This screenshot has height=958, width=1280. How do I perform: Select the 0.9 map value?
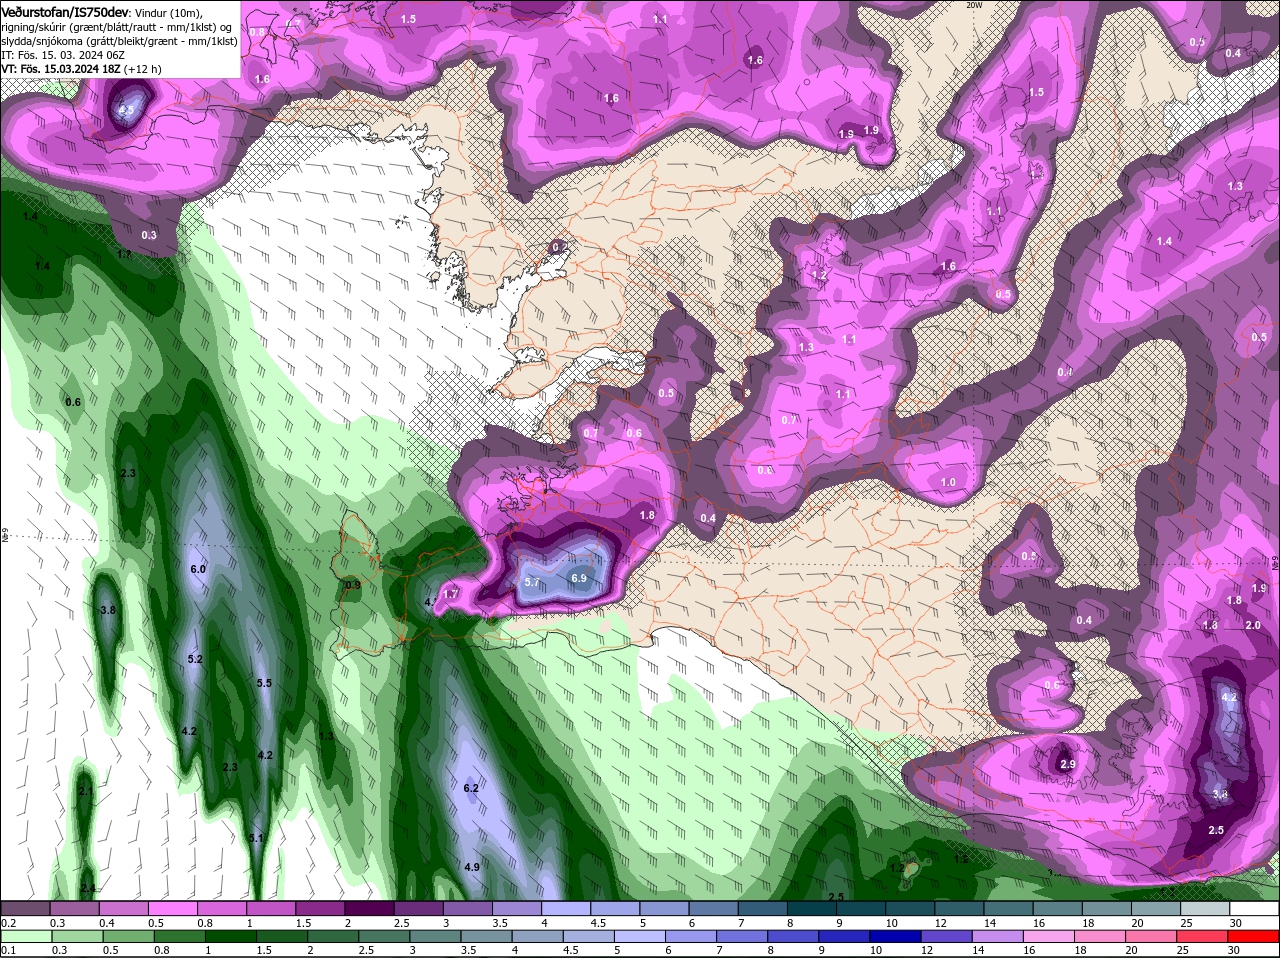352,585
